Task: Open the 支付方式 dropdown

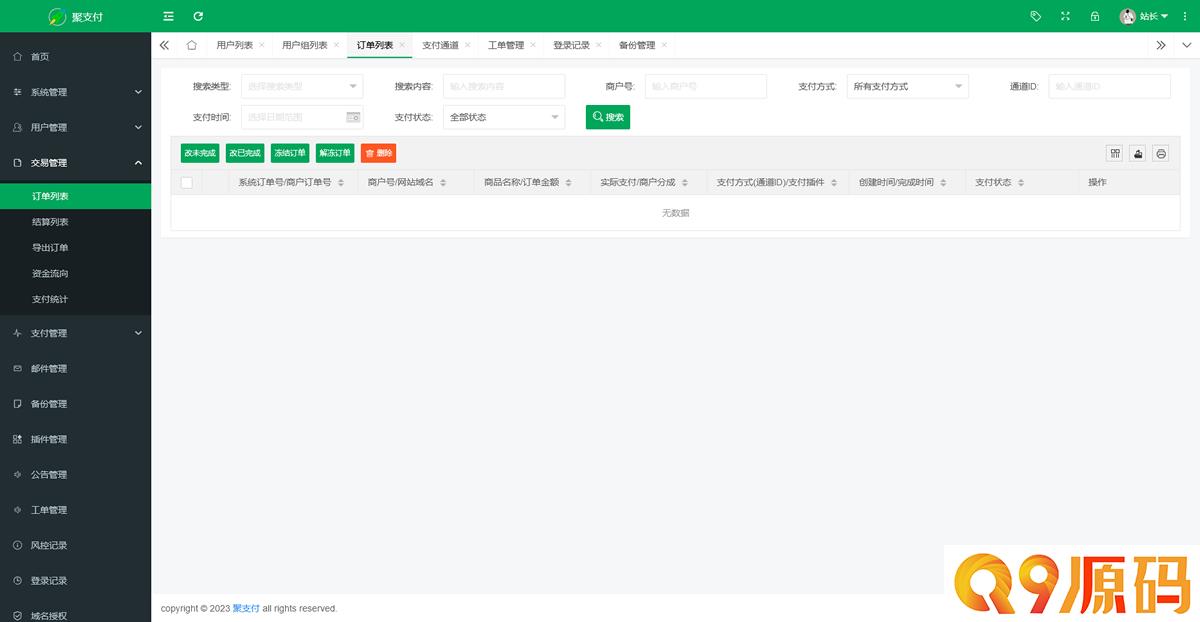Action: 908,86
